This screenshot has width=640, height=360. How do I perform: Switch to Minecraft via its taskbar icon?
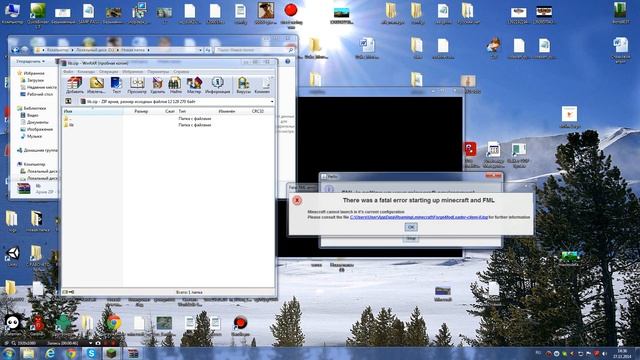pyautogui.click(x=111, y=353)
